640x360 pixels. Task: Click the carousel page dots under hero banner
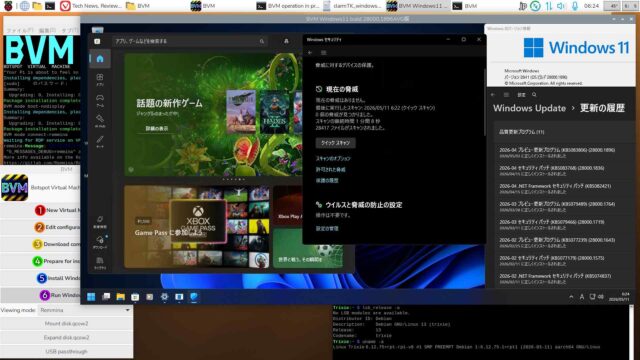click(x=234, y=179)
